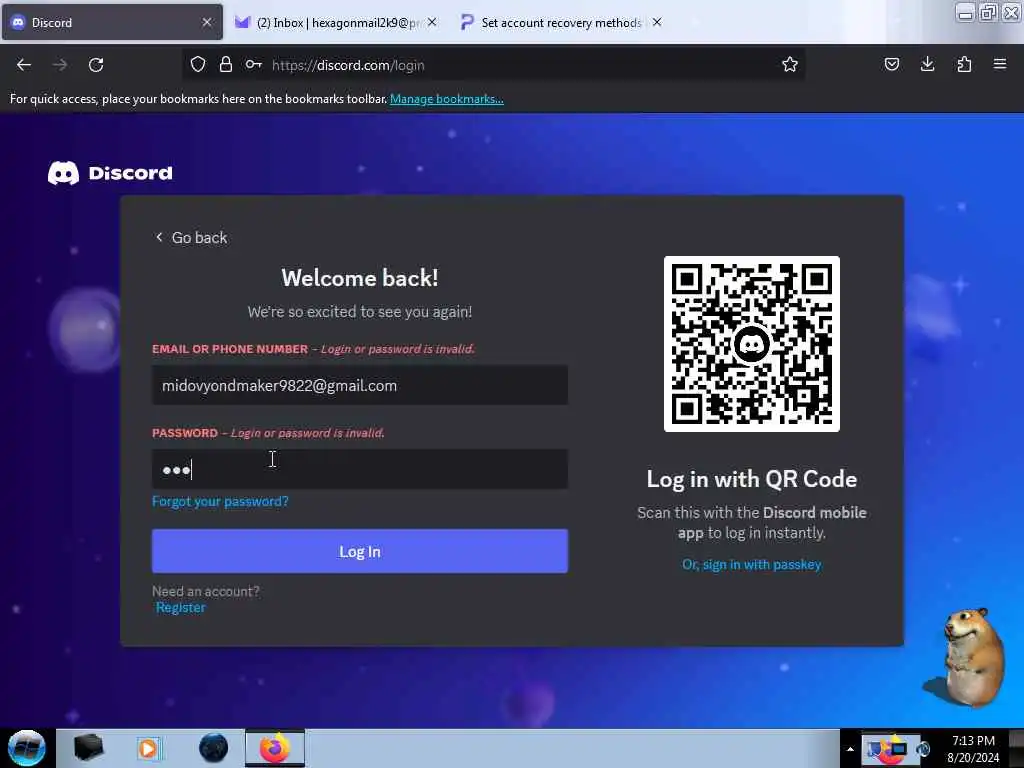Click the Log in with QR Code heading
Viewport: 1024px width, 768px height.
pos(752,479)
